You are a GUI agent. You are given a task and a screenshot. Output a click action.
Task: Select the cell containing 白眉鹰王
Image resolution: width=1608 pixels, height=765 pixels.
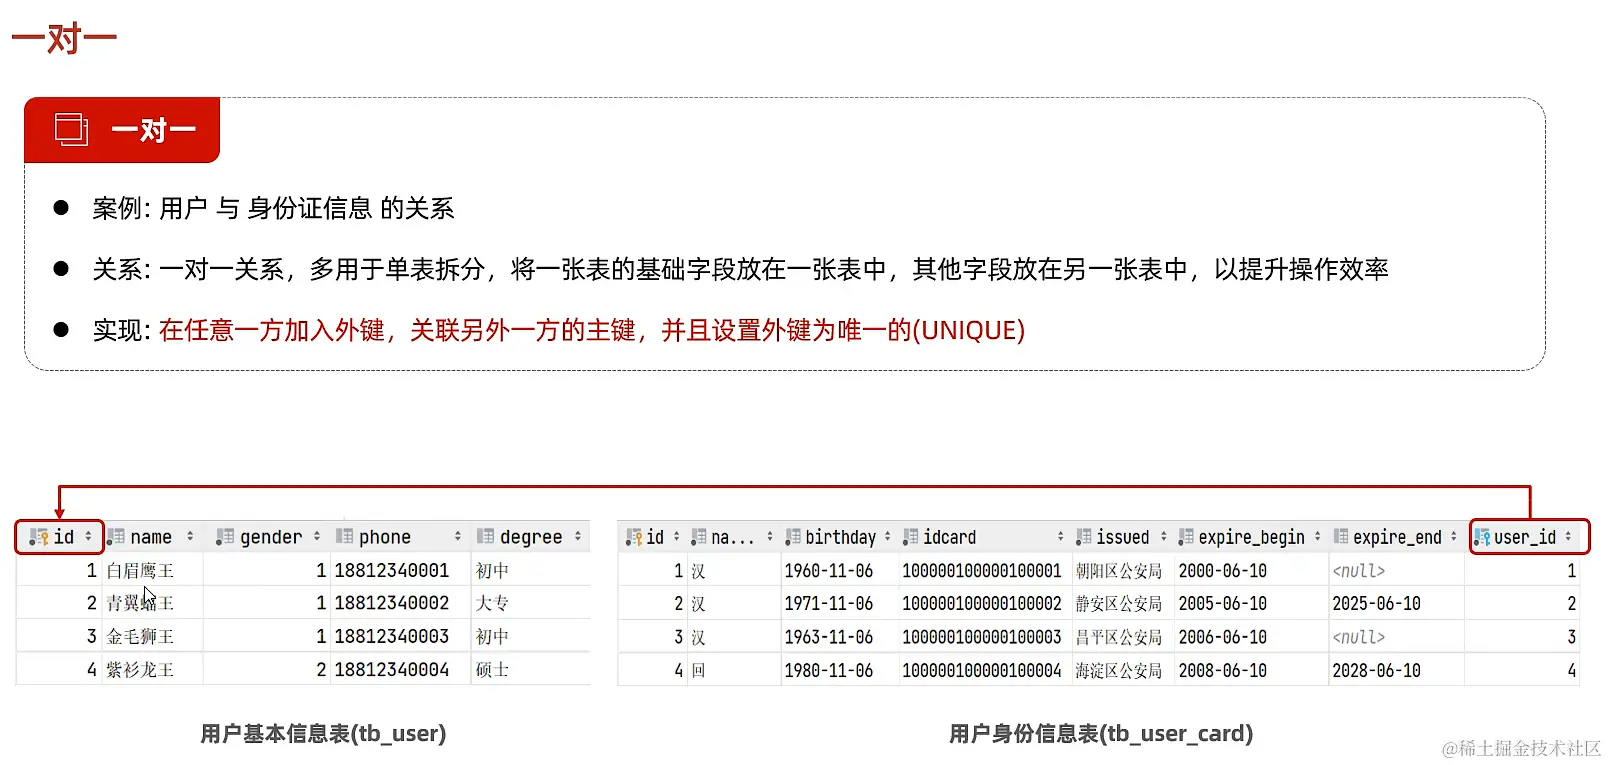[153, 570]
